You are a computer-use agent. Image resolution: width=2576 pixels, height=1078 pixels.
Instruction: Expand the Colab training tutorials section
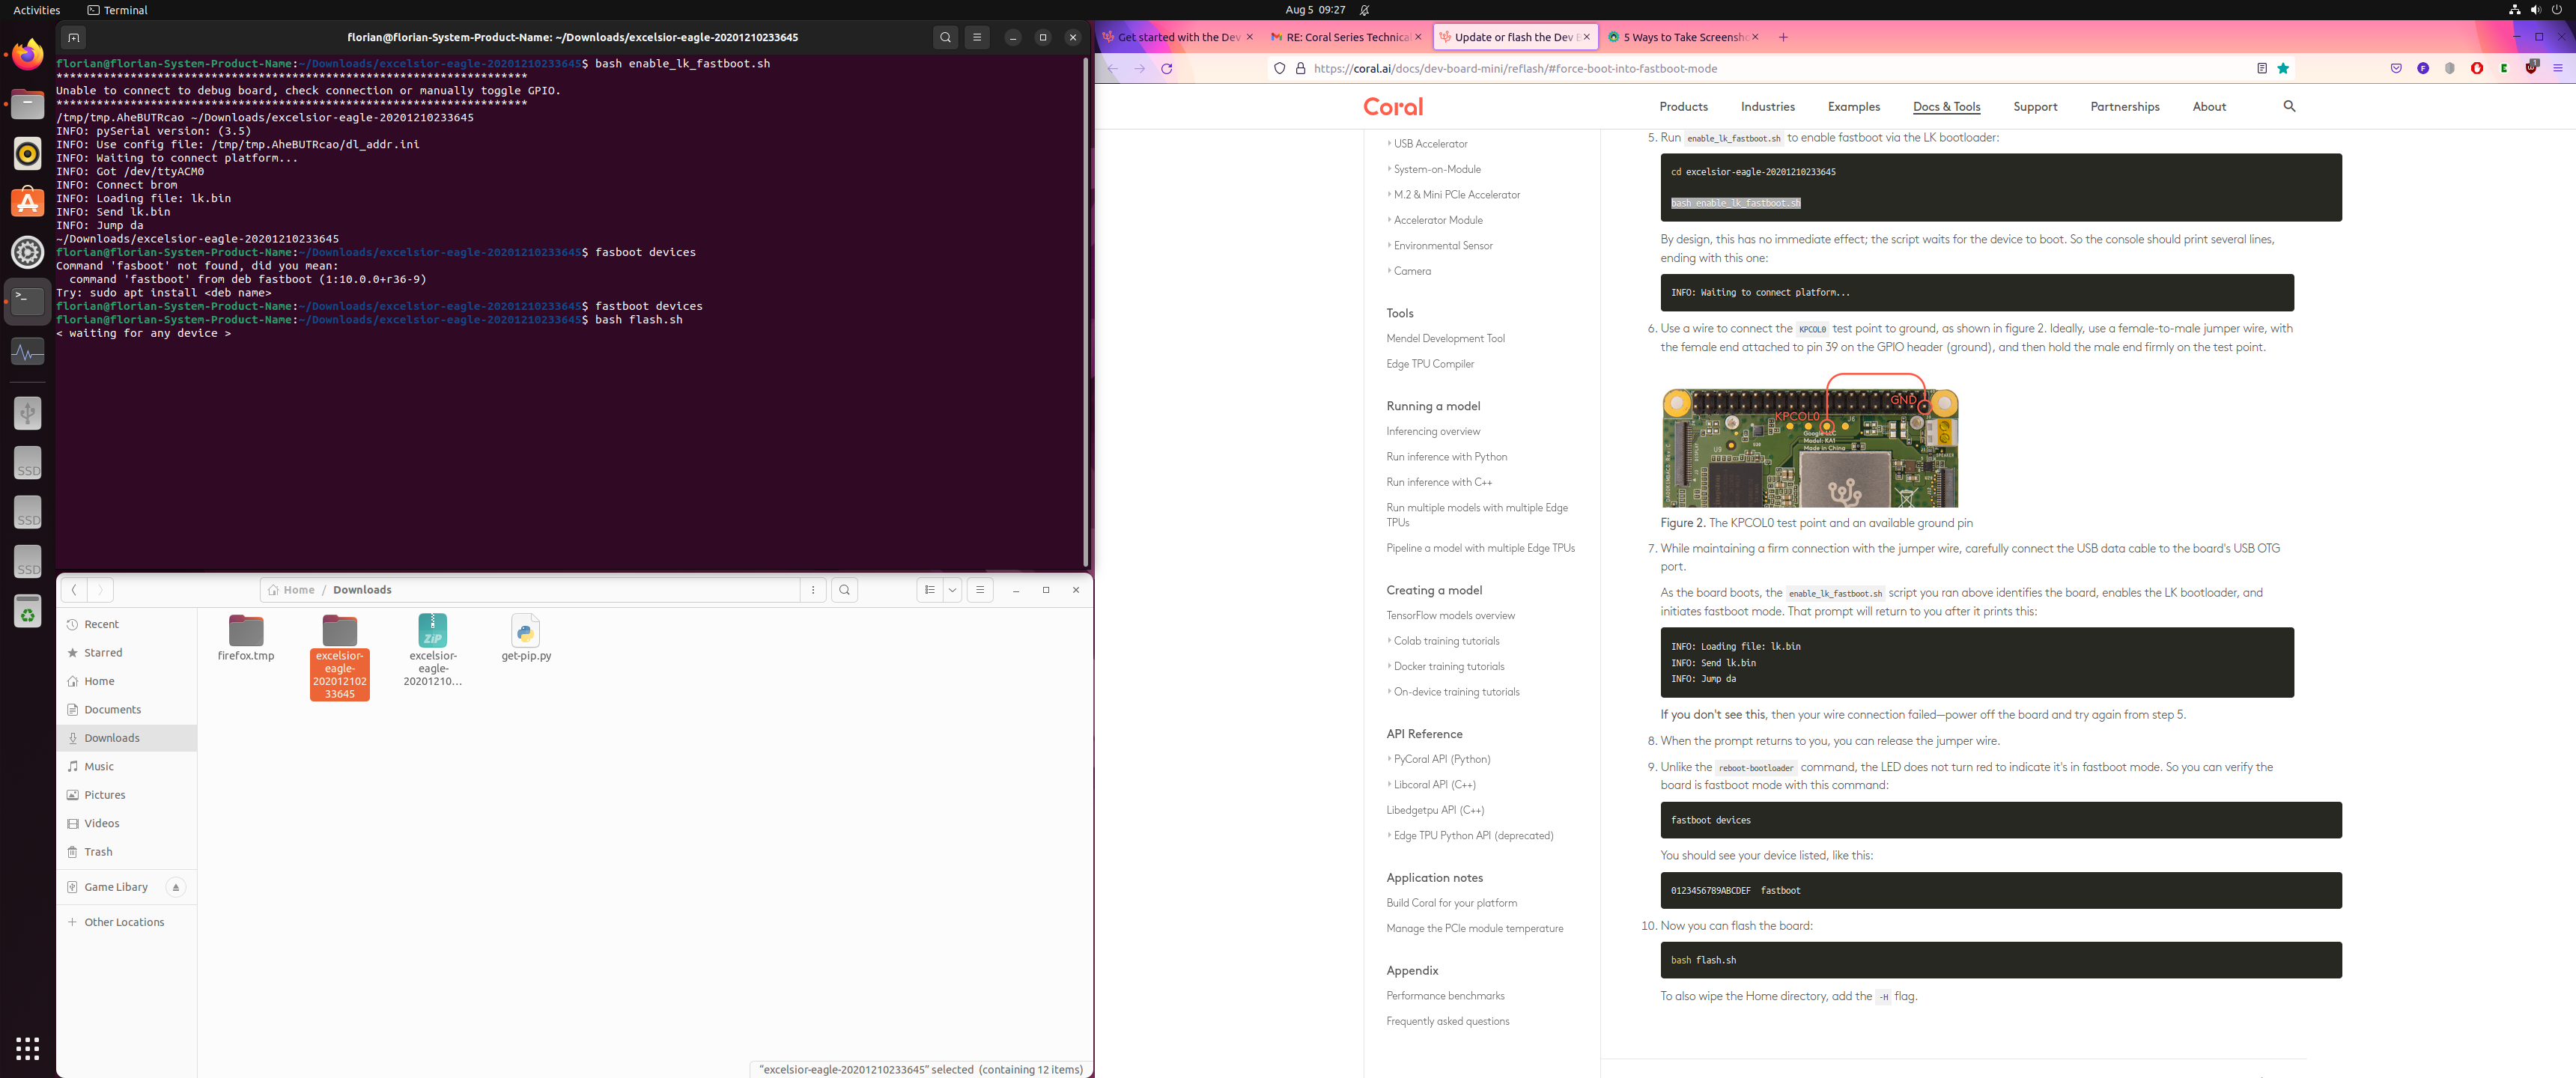pyautogui.click(x=1446, y=641)
